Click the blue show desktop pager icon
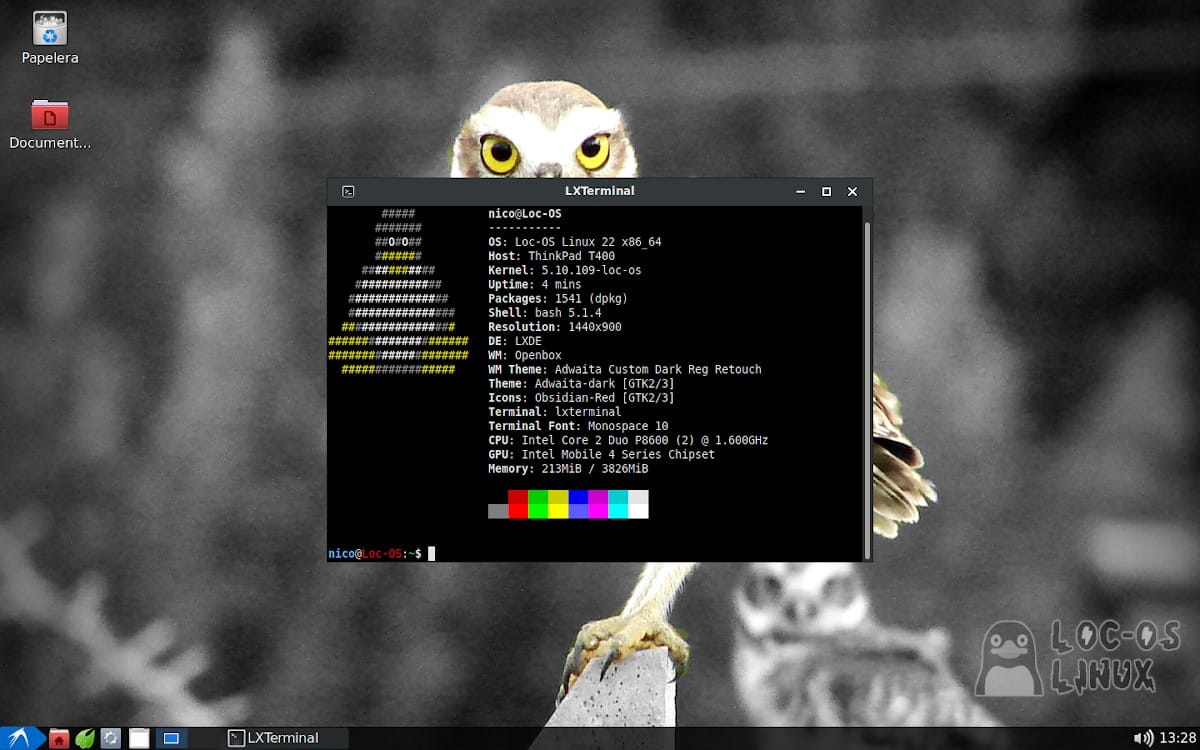 click(171, 739)
